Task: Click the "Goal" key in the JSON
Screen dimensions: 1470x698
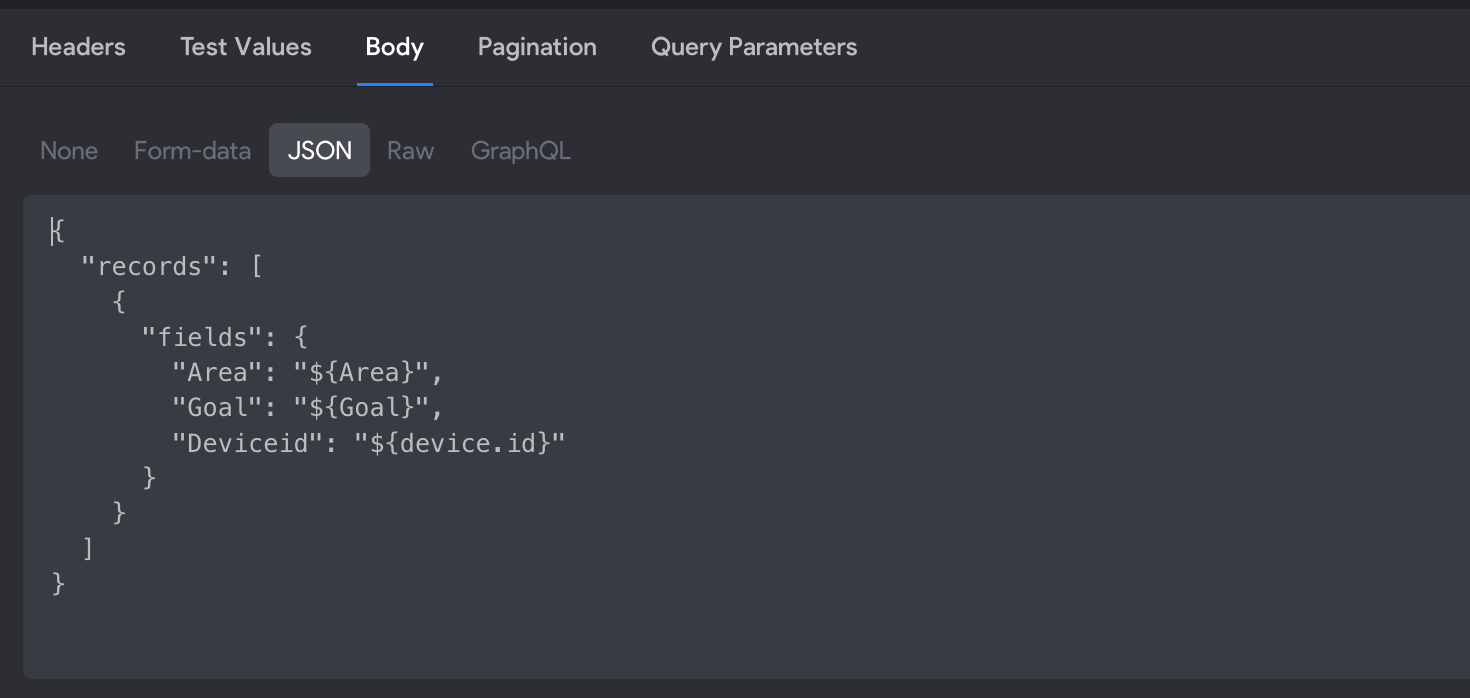Action: tap(218, 407)
